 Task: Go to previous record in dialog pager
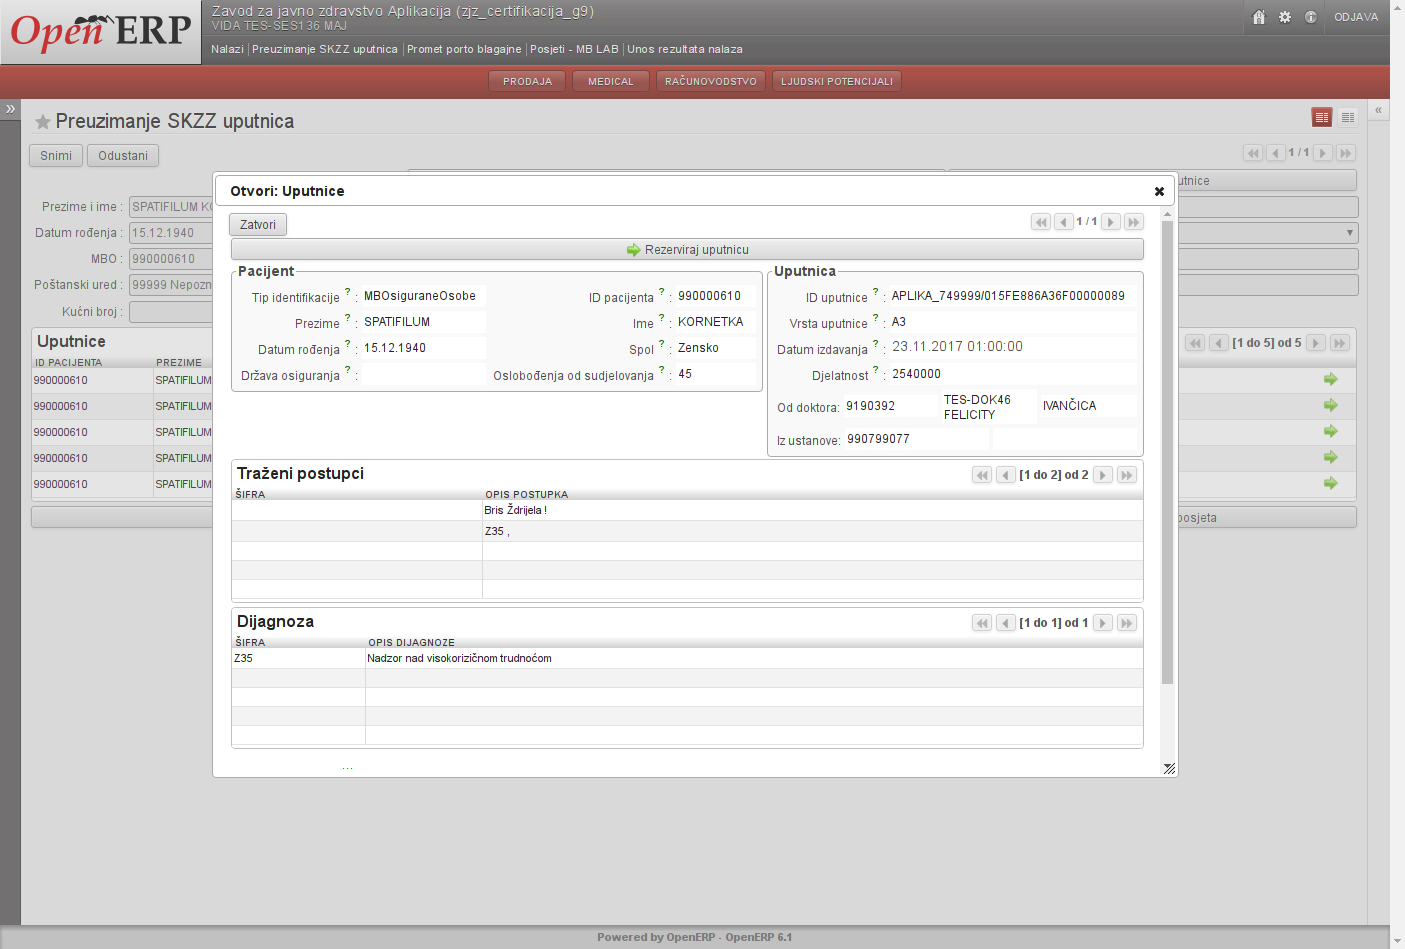[x=1064, y=222]
